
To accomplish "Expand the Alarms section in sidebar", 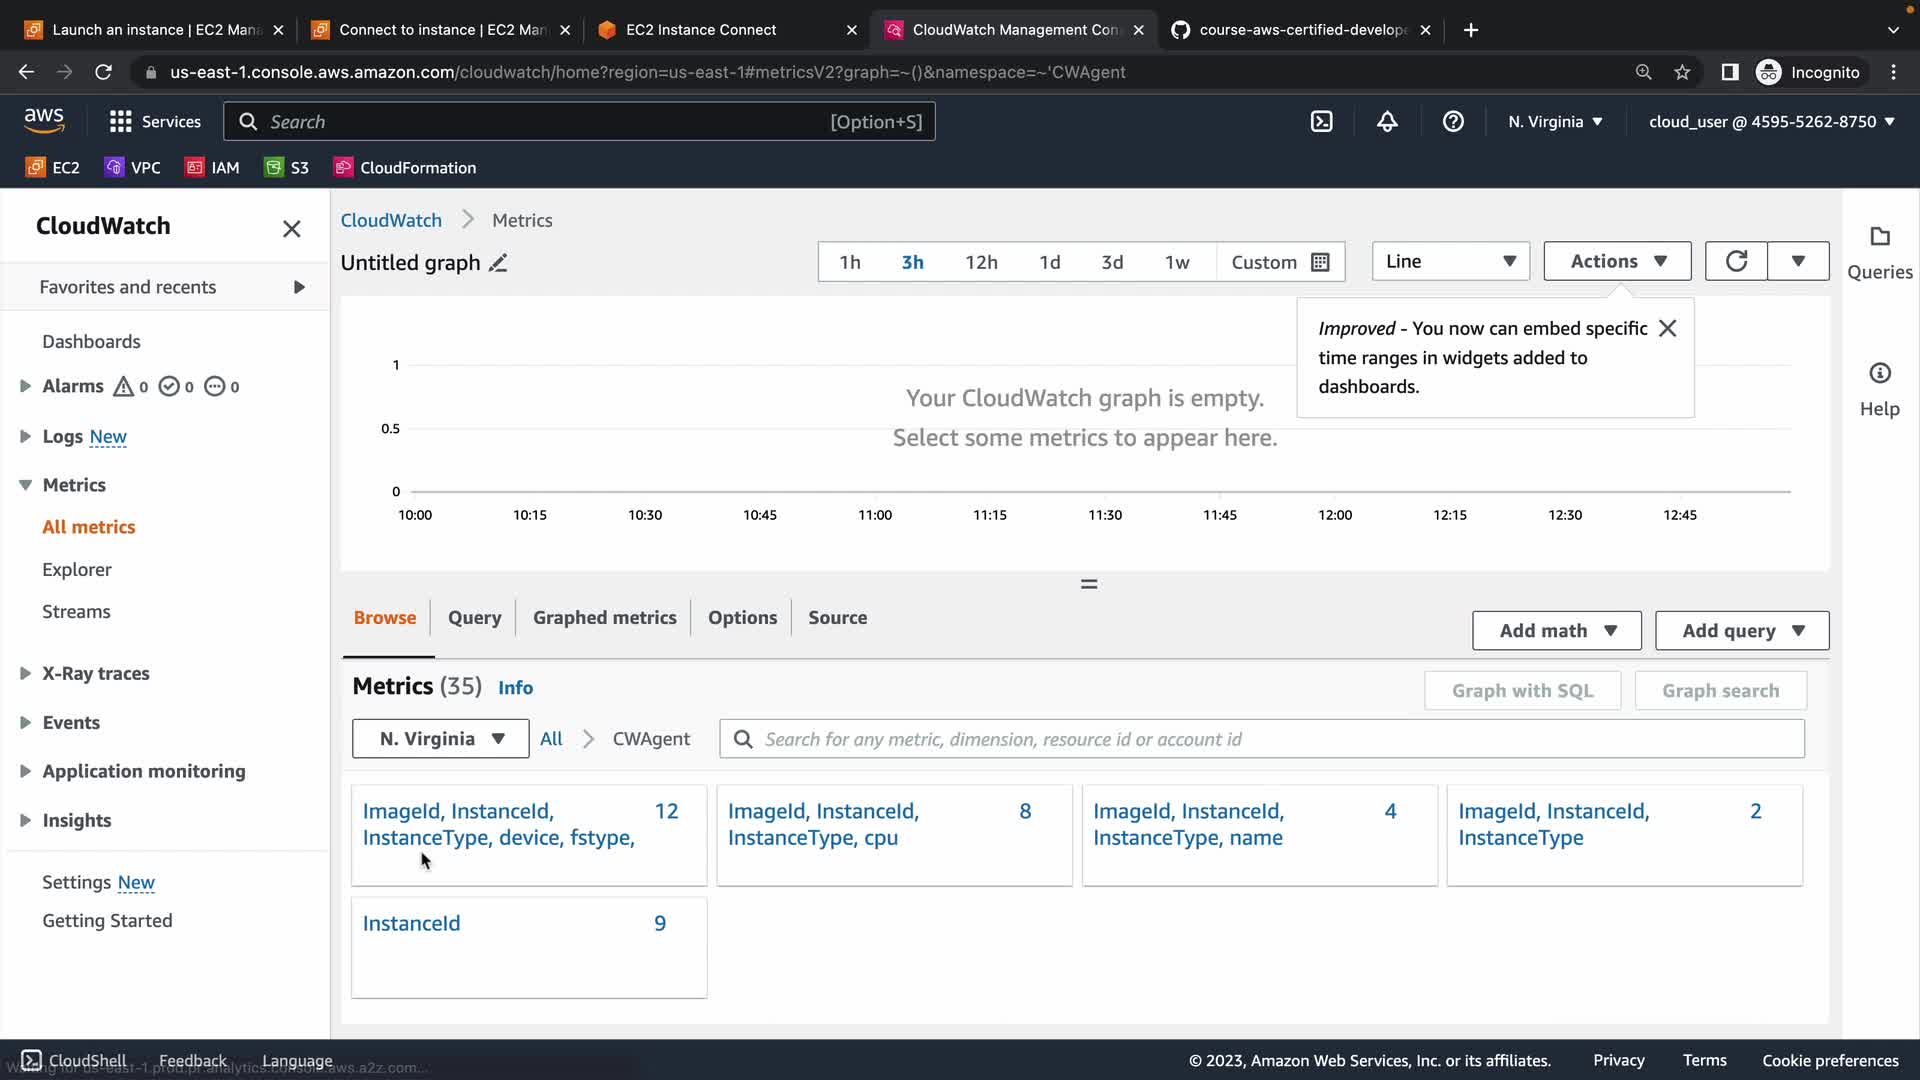I will (26, 386).
